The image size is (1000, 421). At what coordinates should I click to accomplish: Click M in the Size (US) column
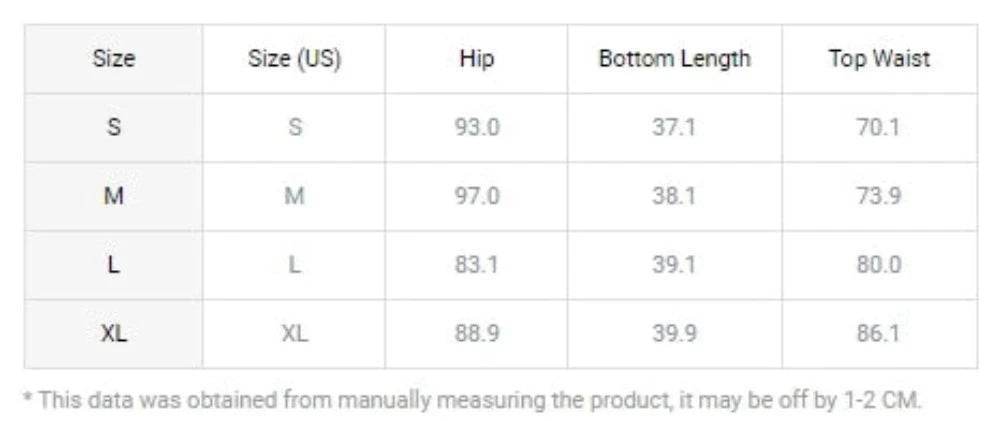coord(294,196)
